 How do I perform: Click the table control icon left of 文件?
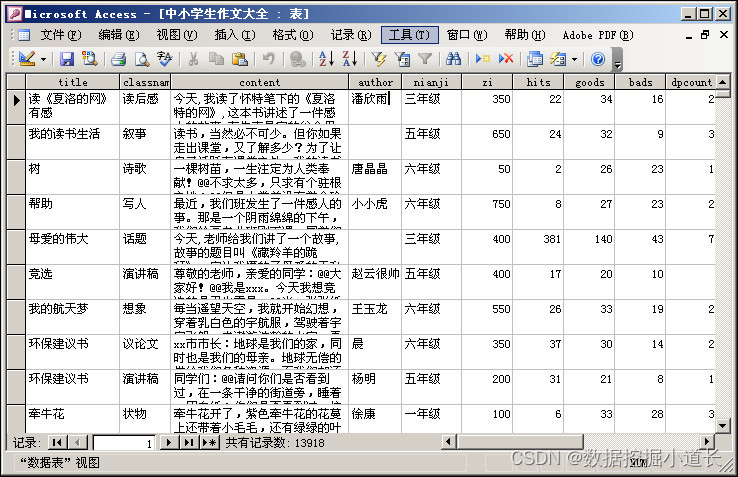click(24, 35)
